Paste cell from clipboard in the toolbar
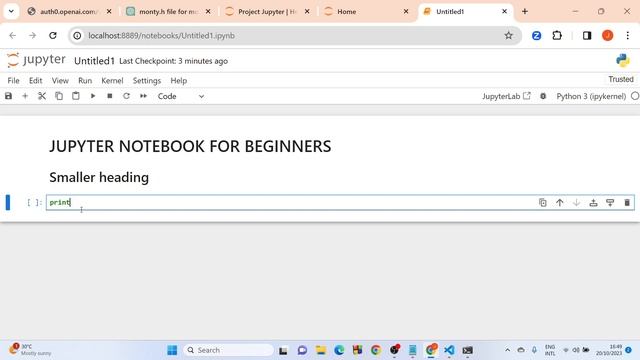 tap(76, 96)
